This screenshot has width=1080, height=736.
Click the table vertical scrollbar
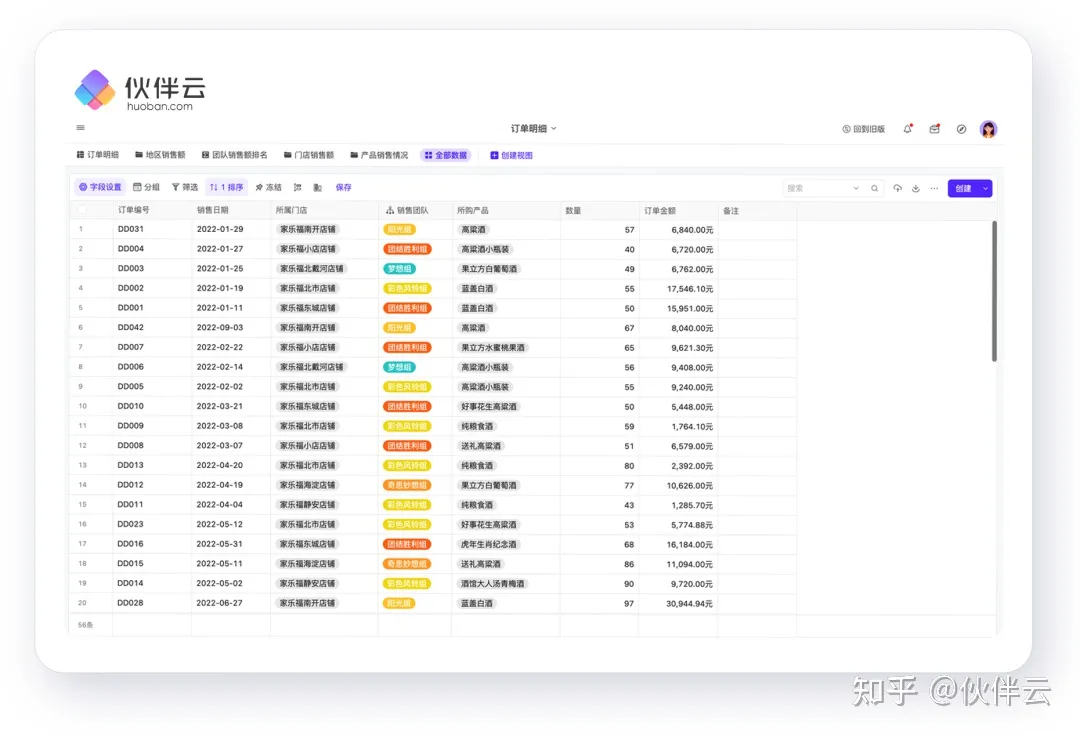click(994, 291)
